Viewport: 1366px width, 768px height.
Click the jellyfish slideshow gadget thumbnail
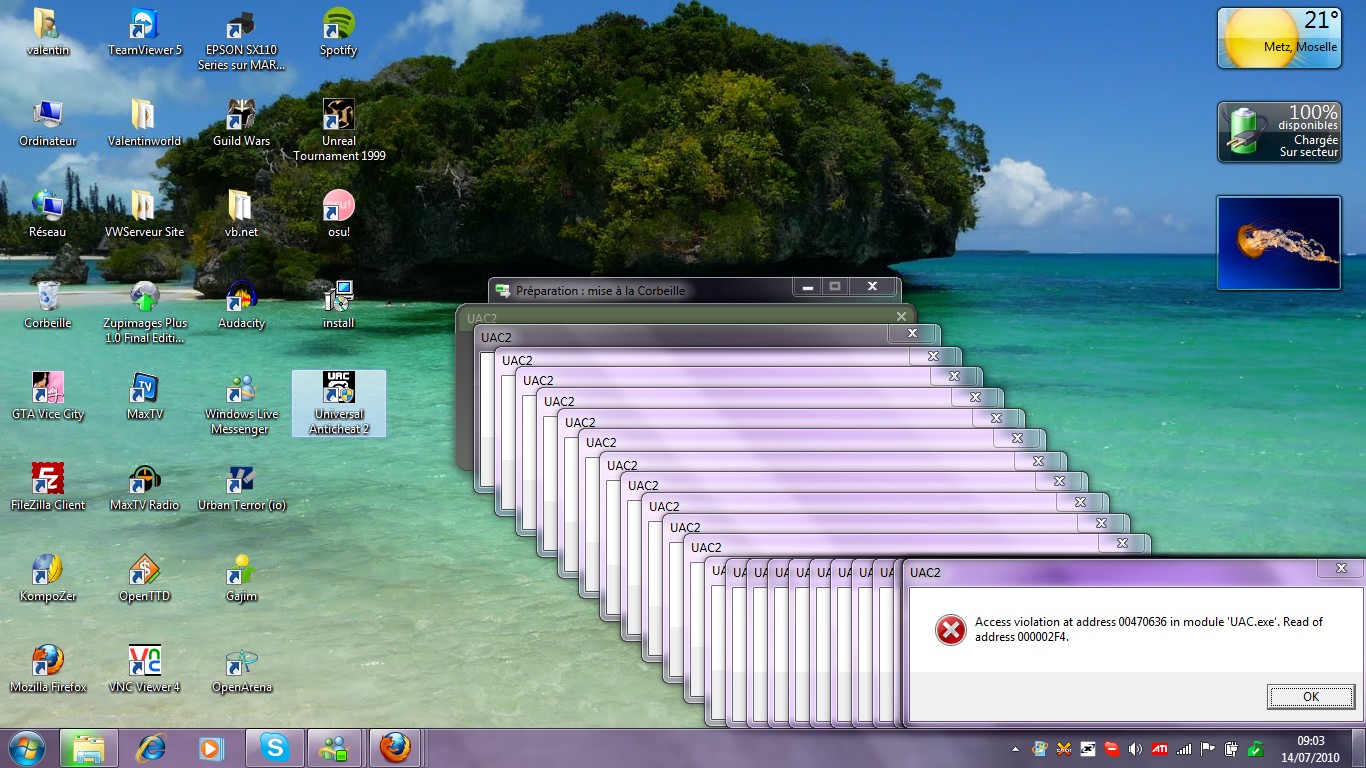(1278, 243)
